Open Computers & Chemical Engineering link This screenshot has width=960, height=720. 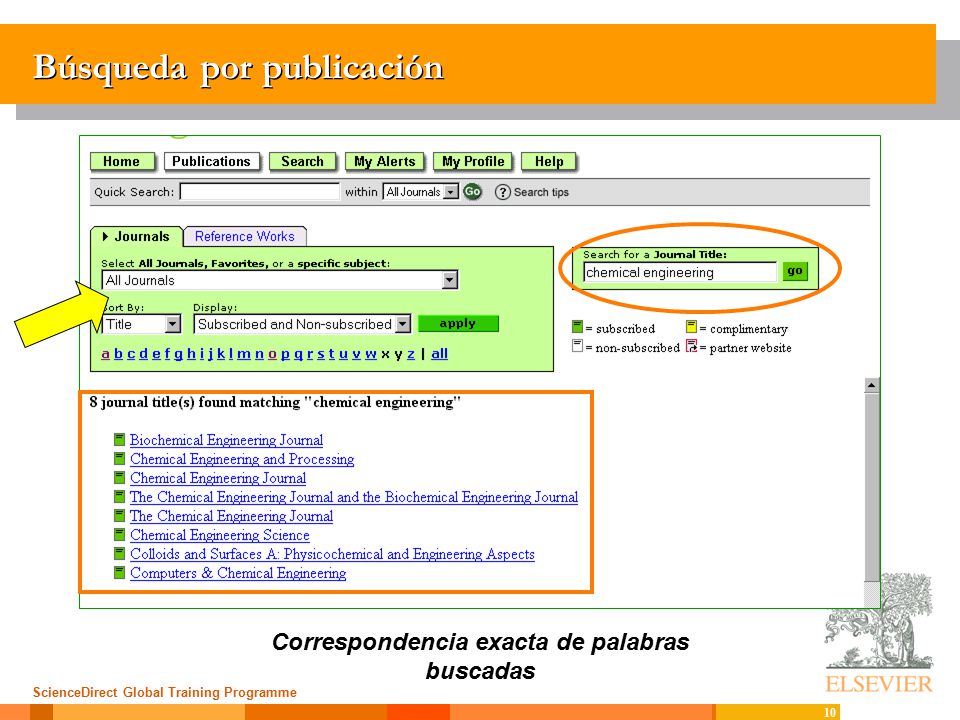point(238,573)
